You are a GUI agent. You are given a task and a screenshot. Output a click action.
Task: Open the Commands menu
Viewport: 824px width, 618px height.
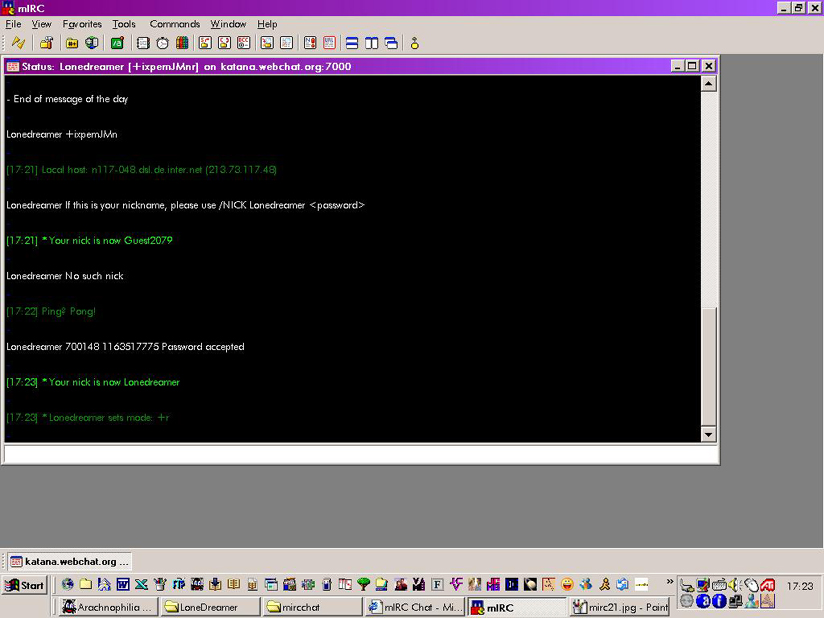click(175, 24)
